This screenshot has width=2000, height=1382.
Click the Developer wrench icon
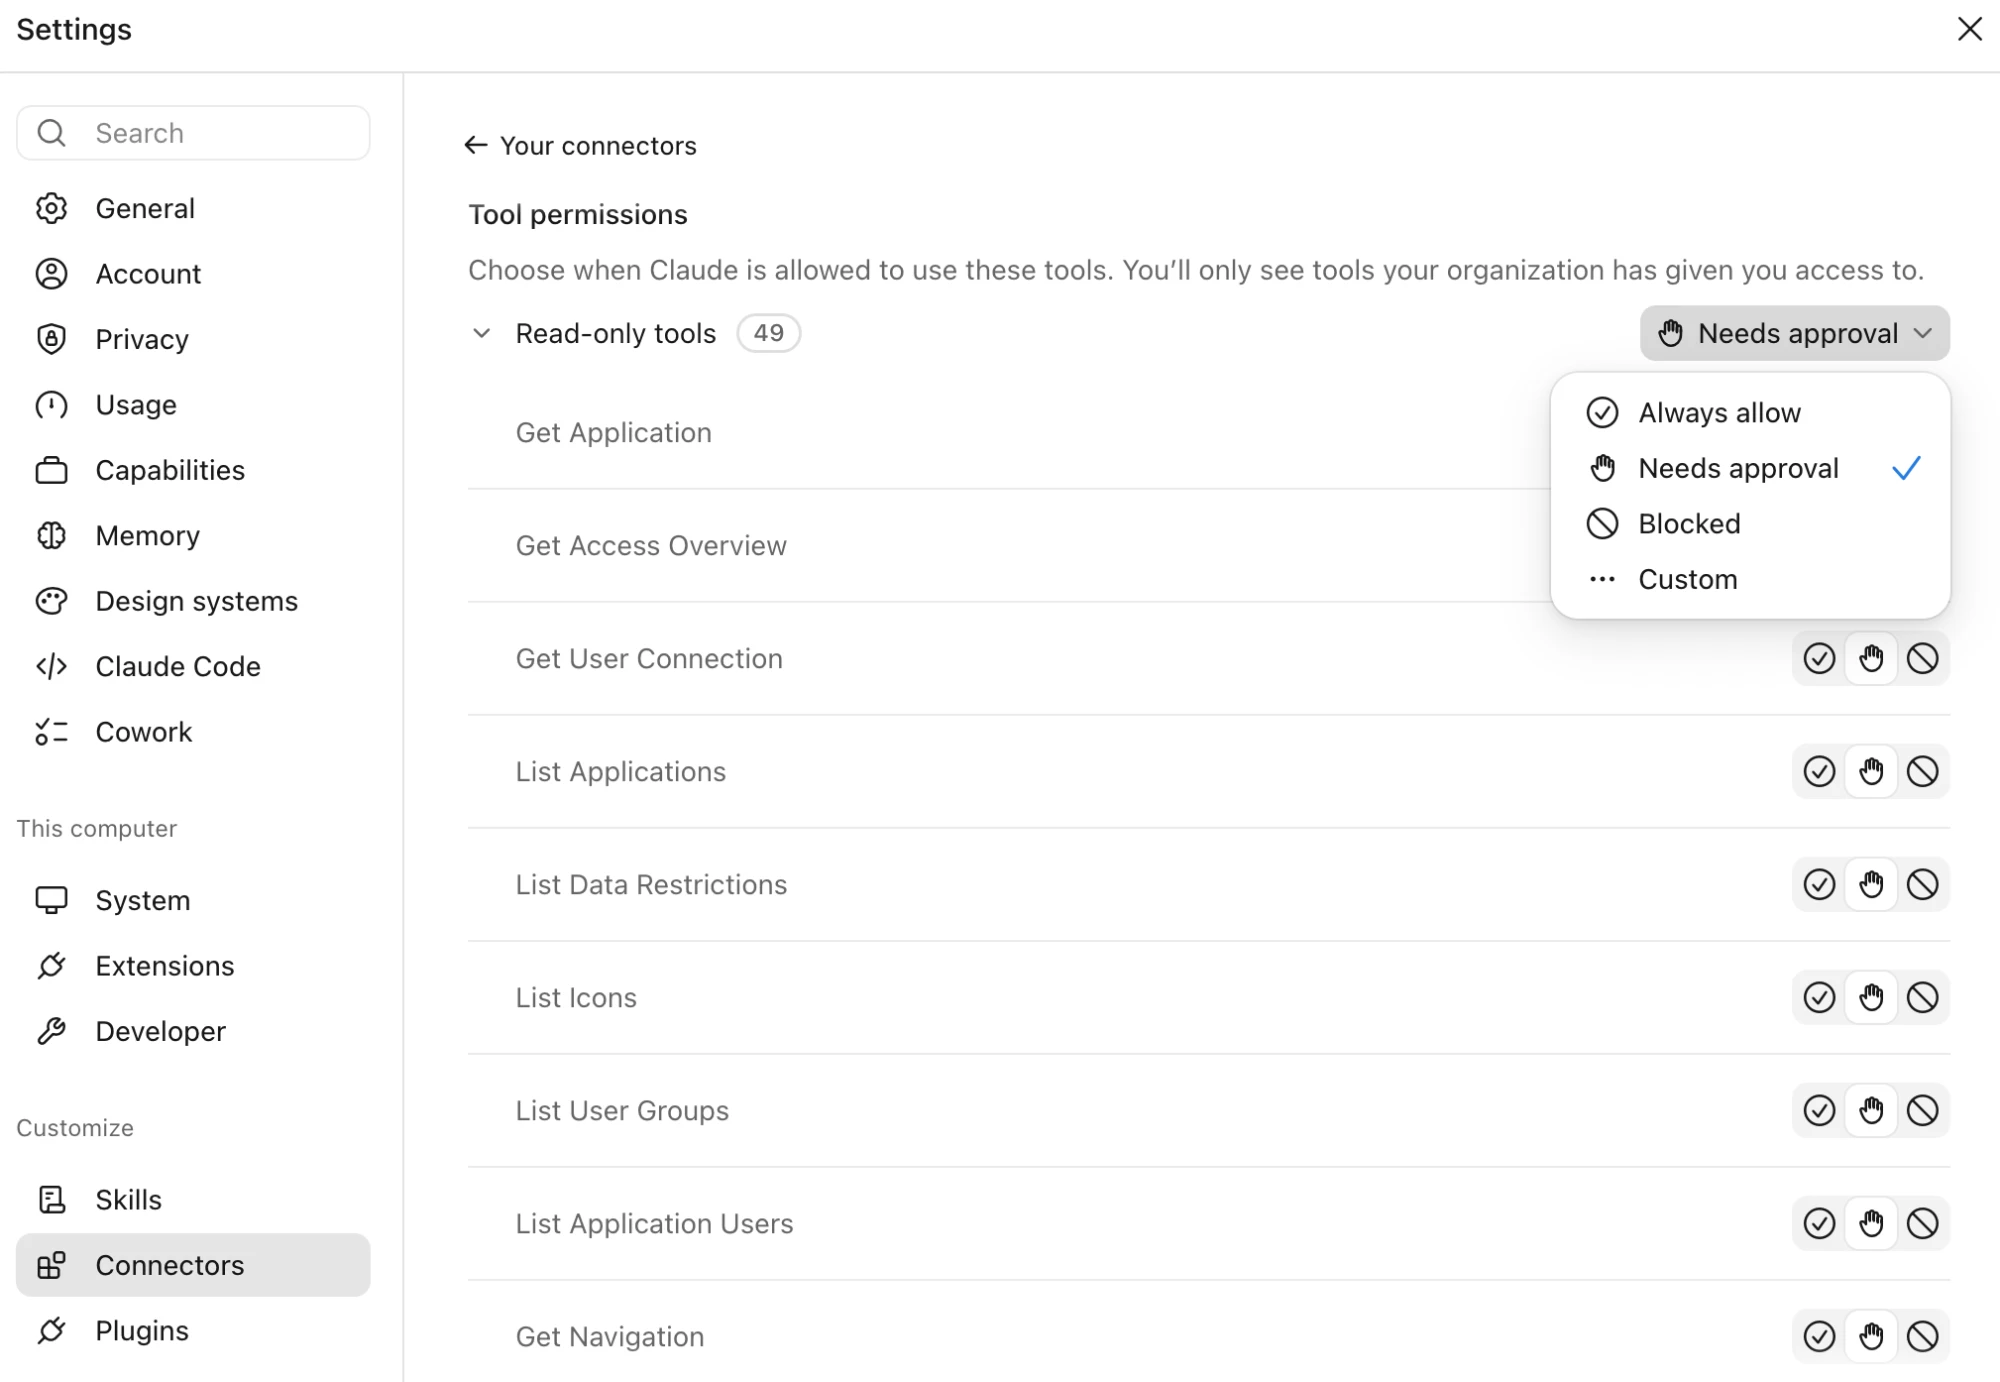(x=51, y=1031)
